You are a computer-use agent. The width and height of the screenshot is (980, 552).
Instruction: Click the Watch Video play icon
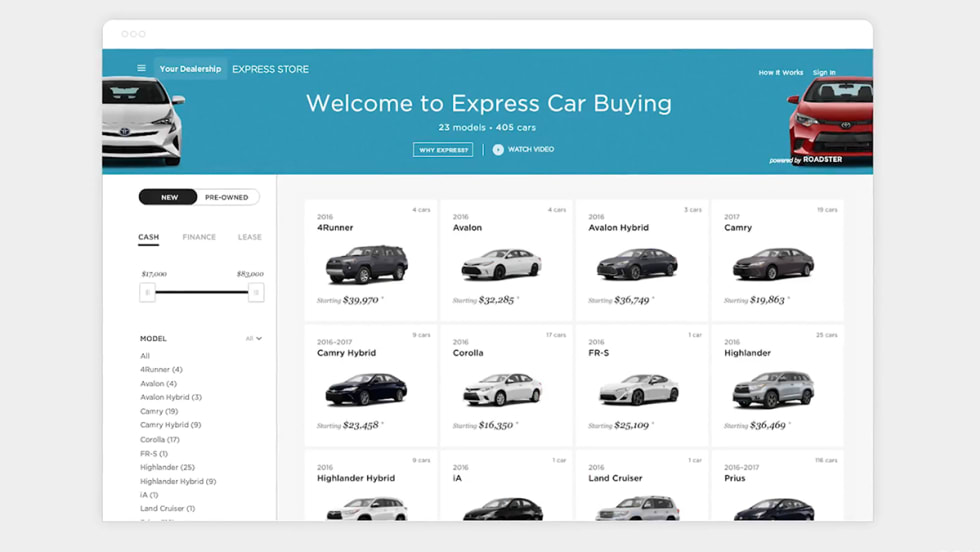498,150
